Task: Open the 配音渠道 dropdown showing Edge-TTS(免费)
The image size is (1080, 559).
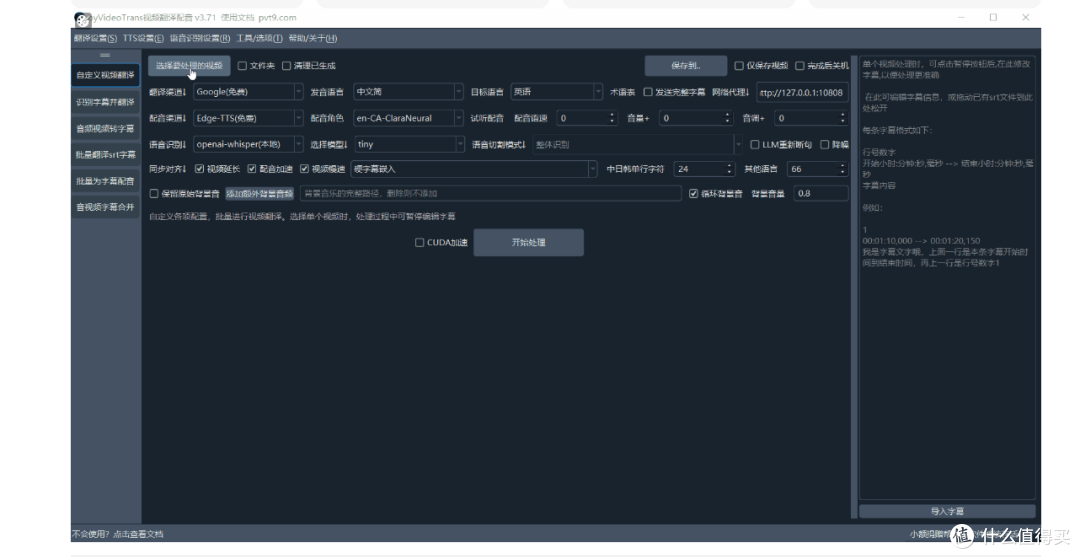Action: tap(248, 118)
